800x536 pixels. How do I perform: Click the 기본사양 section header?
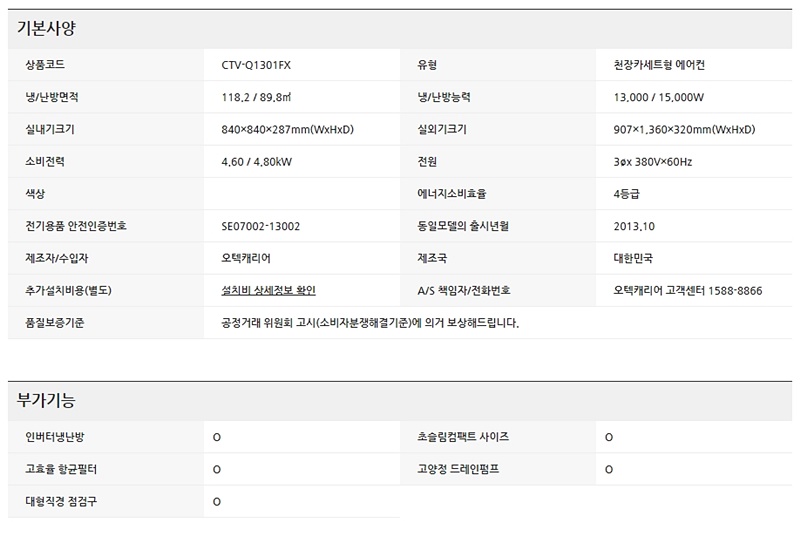[x=46, y=29]
